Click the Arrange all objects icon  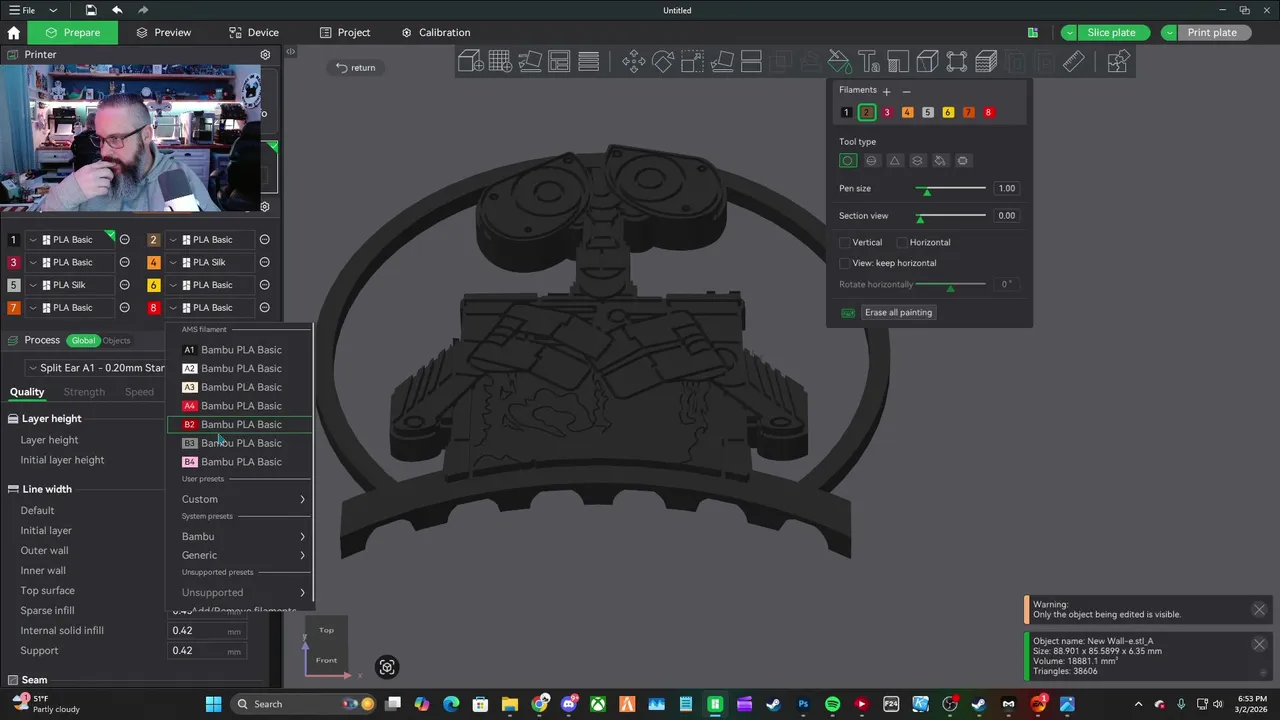tap(559, 62)
